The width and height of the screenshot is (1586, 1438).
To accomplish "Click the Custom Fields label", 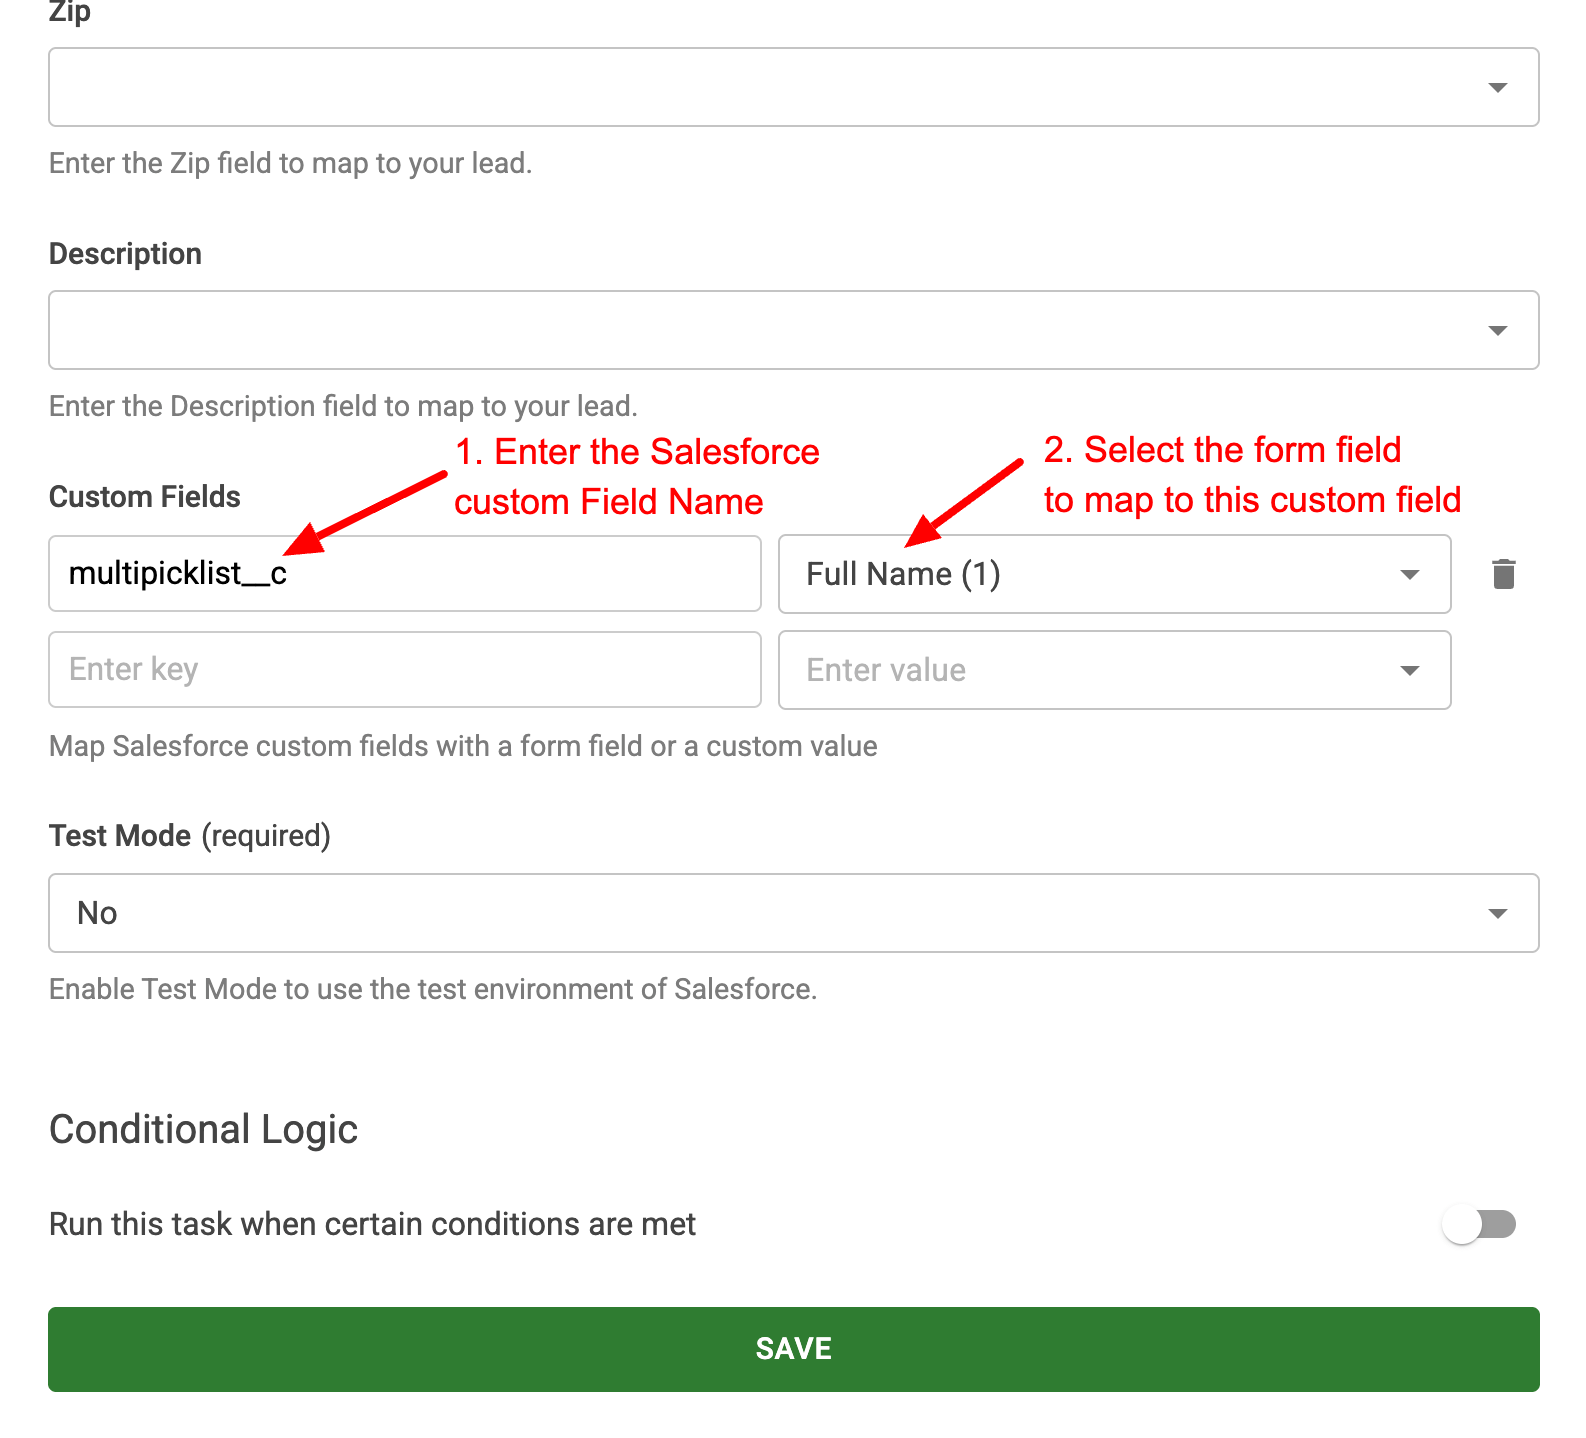I will [145, 497].
